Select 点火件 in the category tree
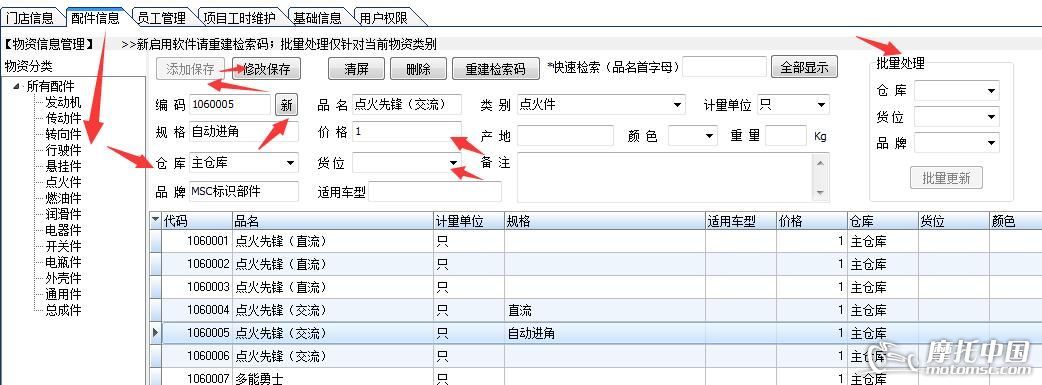The image size is (1042, 385). [x=63, y=182]
